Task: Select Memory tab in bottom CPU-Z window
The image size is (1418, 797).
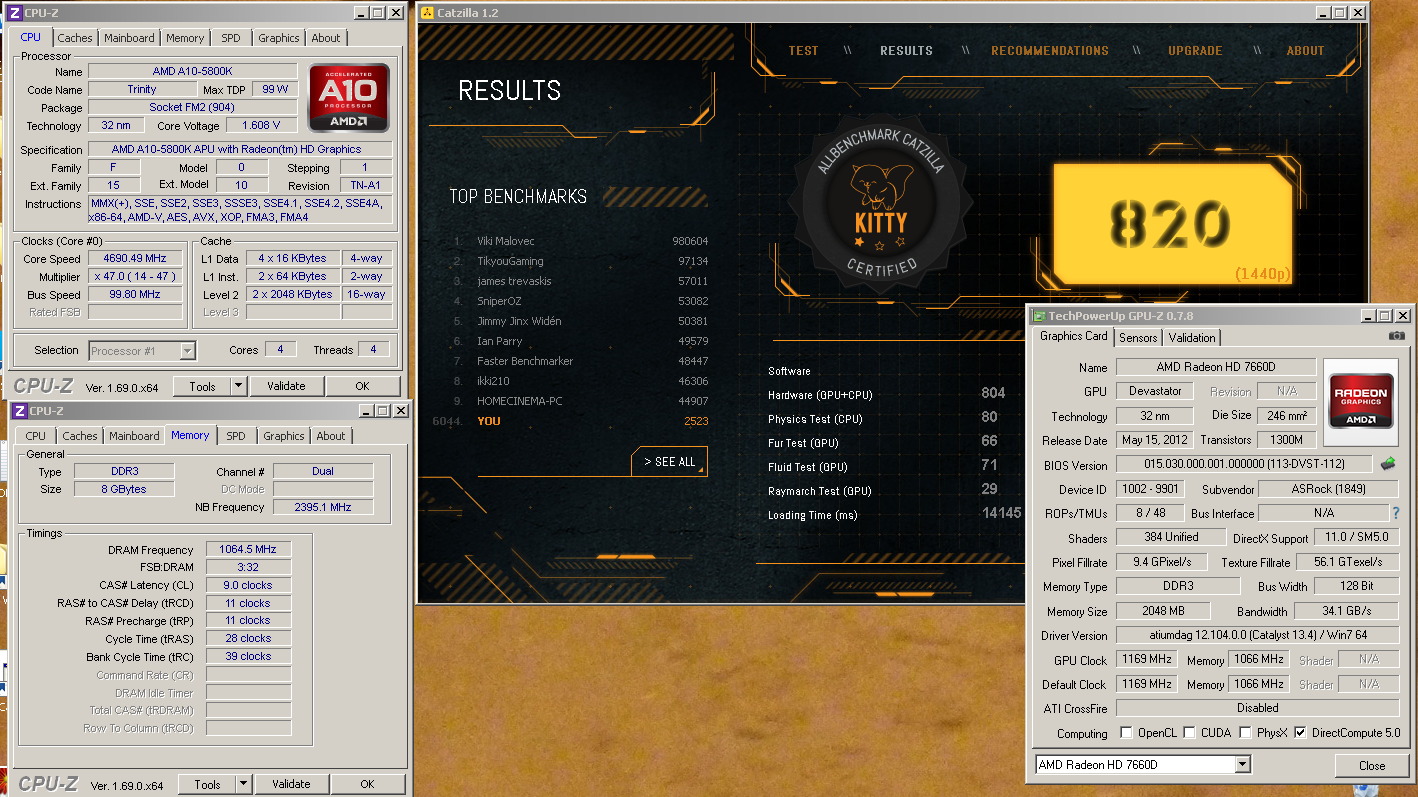Action: (190, 435)
